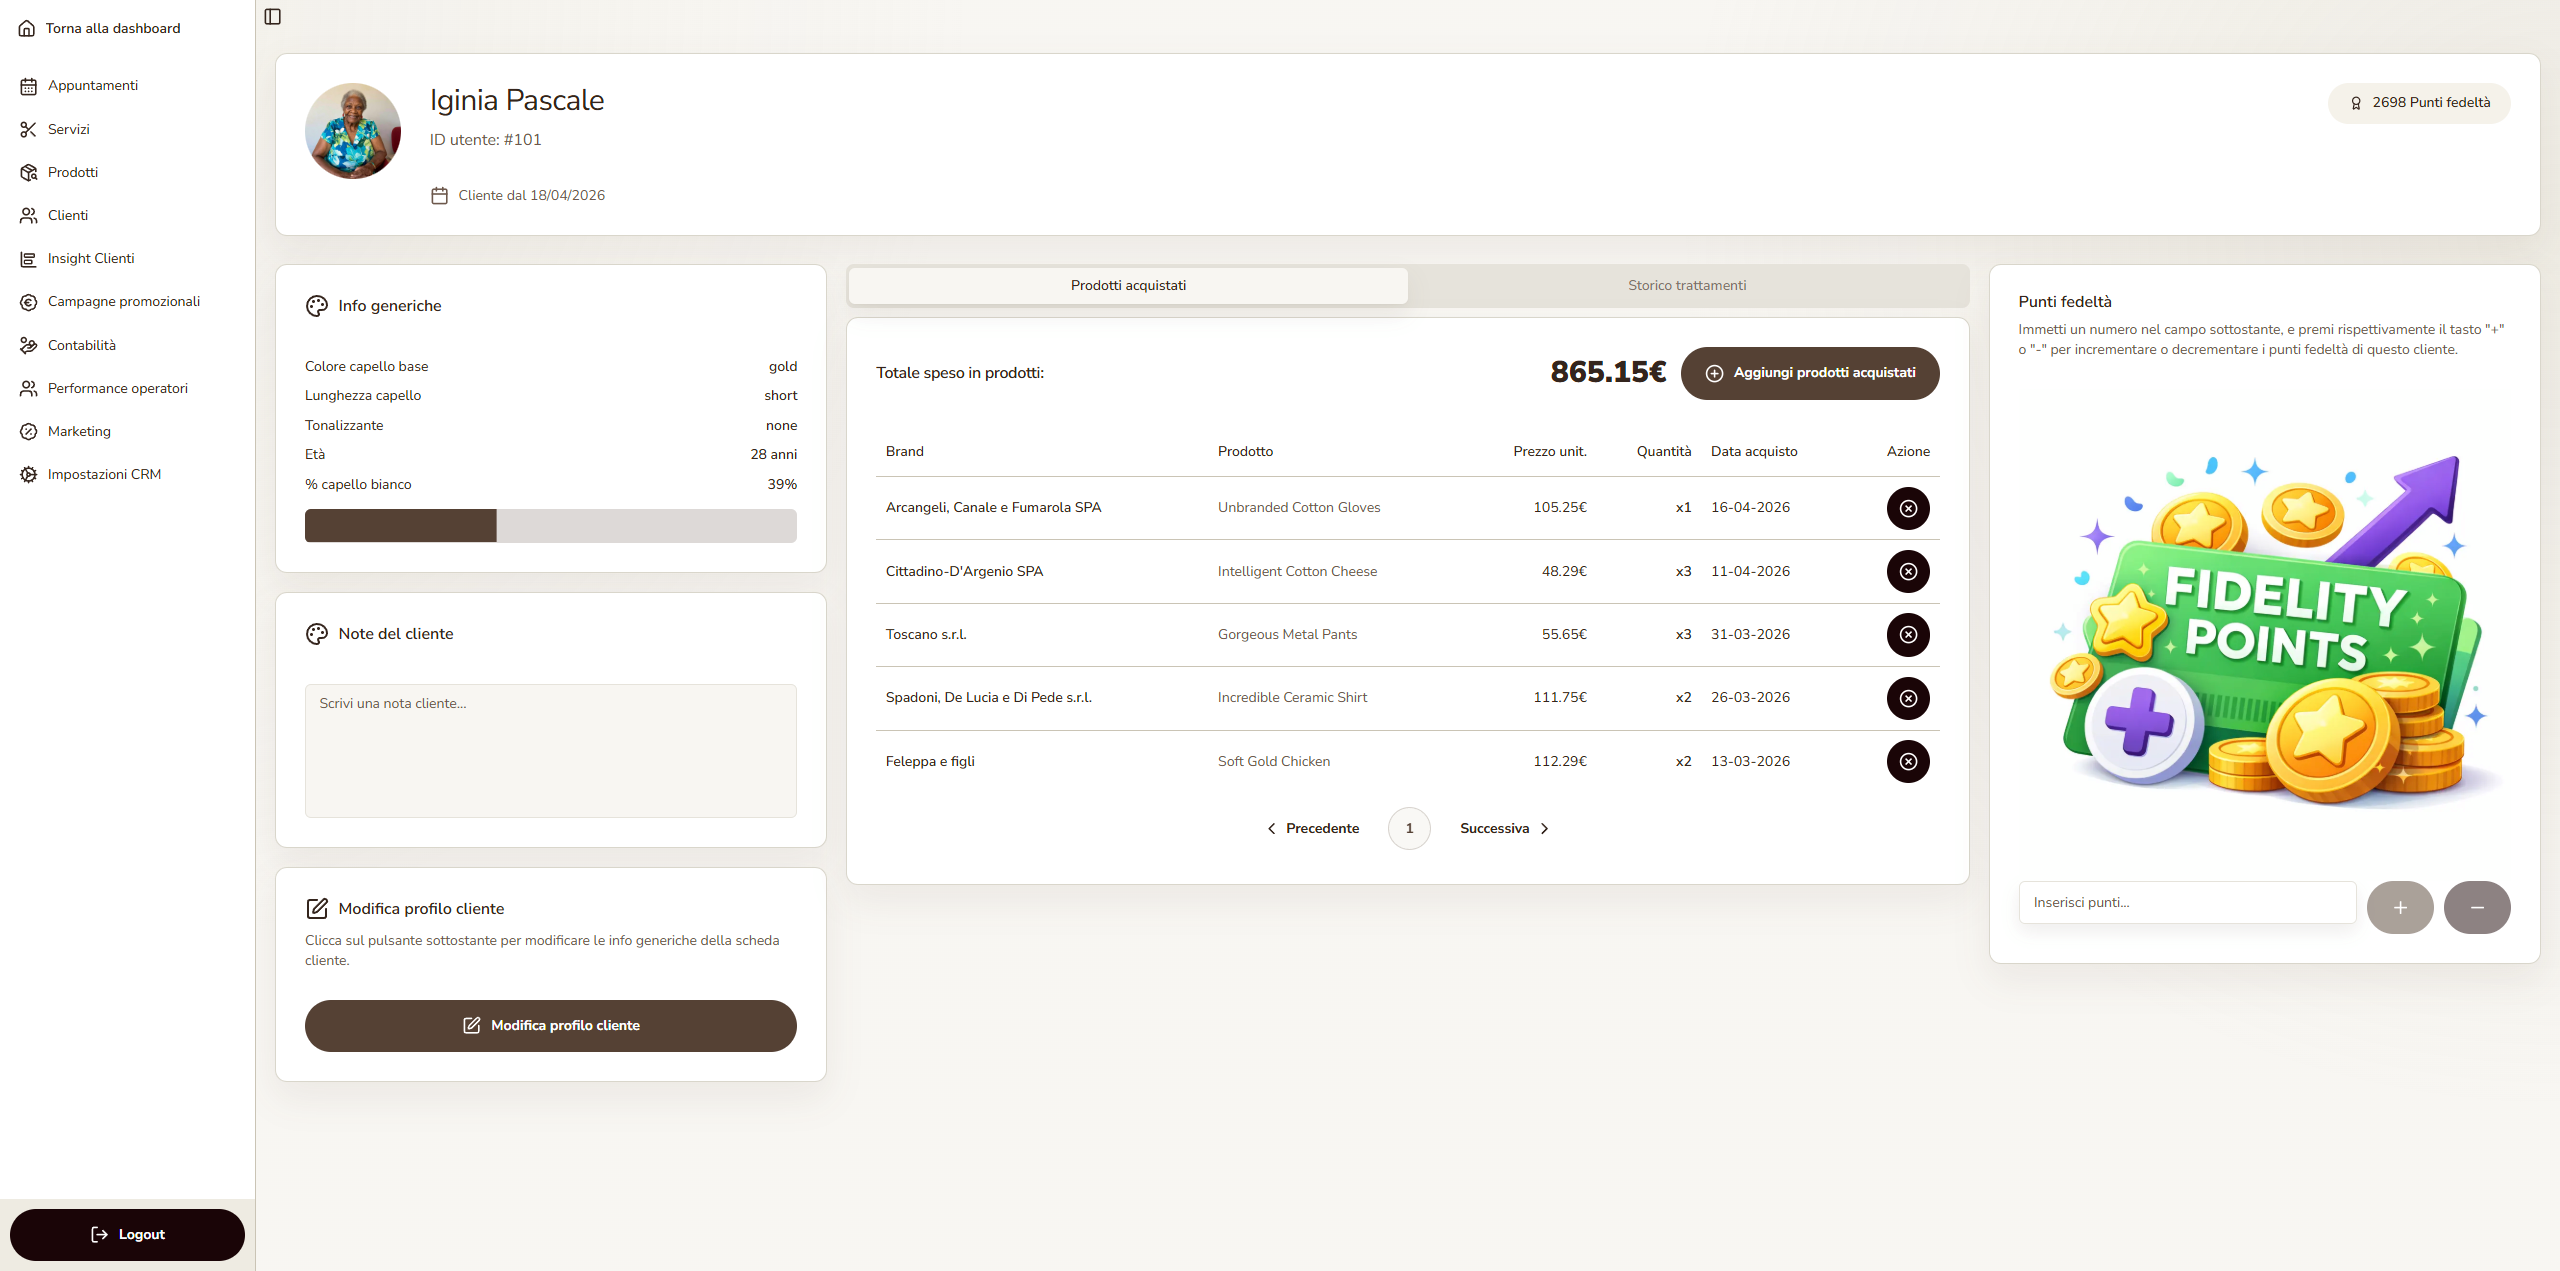Click the Impostazioni CRM gear icon
2560x1271 pixels.
(x=29, y=475)
